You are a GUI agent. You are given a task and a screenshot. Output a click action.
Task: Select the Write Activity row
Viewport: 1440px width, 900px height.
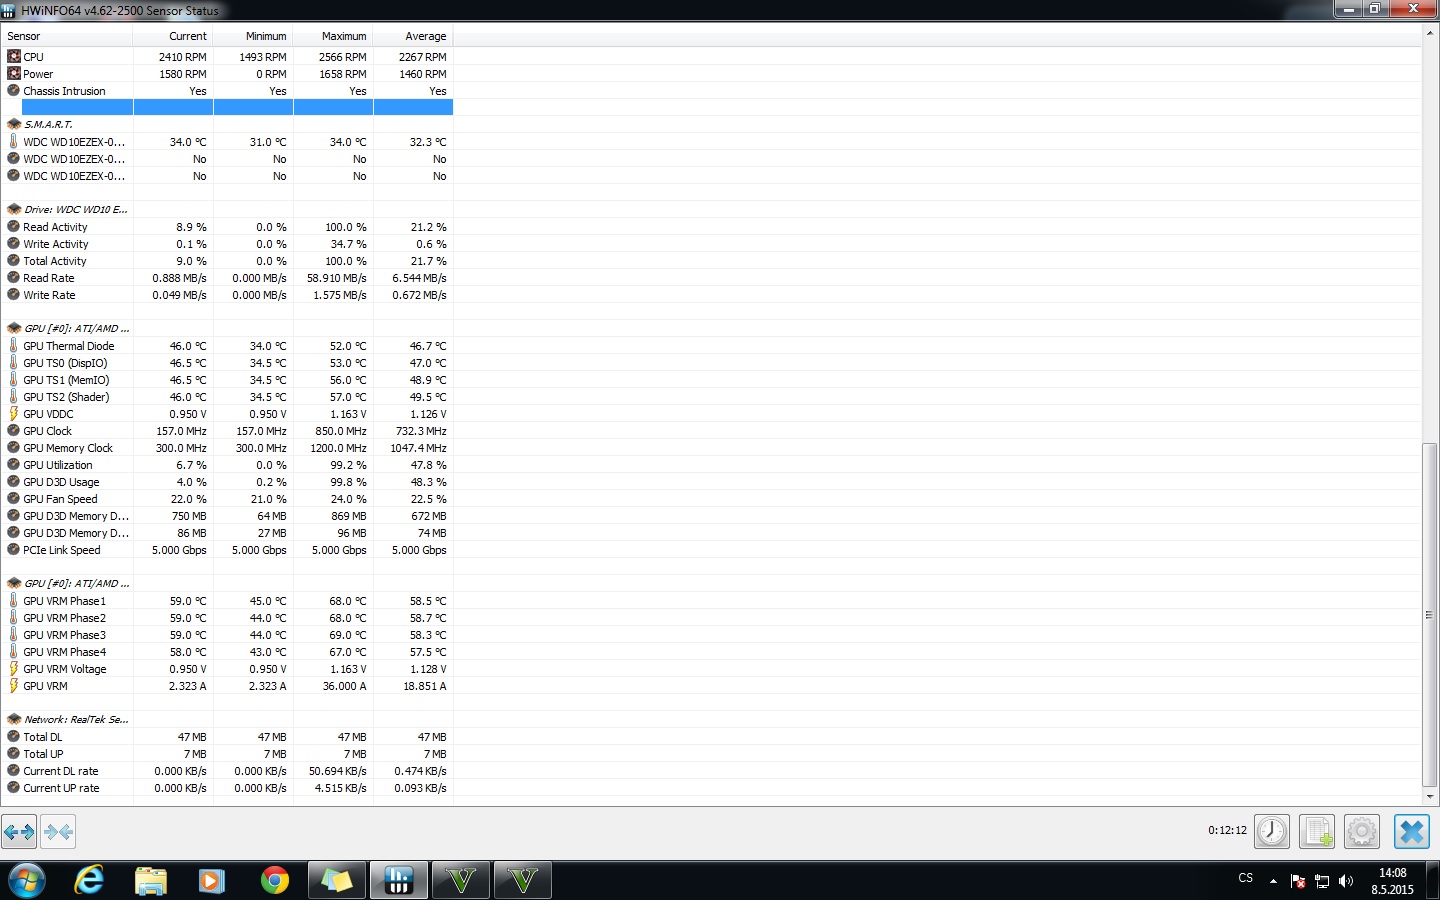point(227,244)
